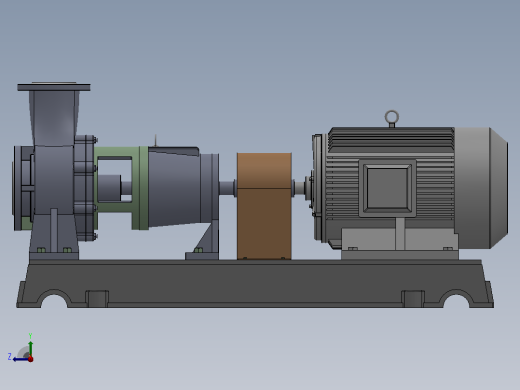Screen dimensions: 520x390
Task: Select the lifting eye bolt atop the motor
Action: 392,119
